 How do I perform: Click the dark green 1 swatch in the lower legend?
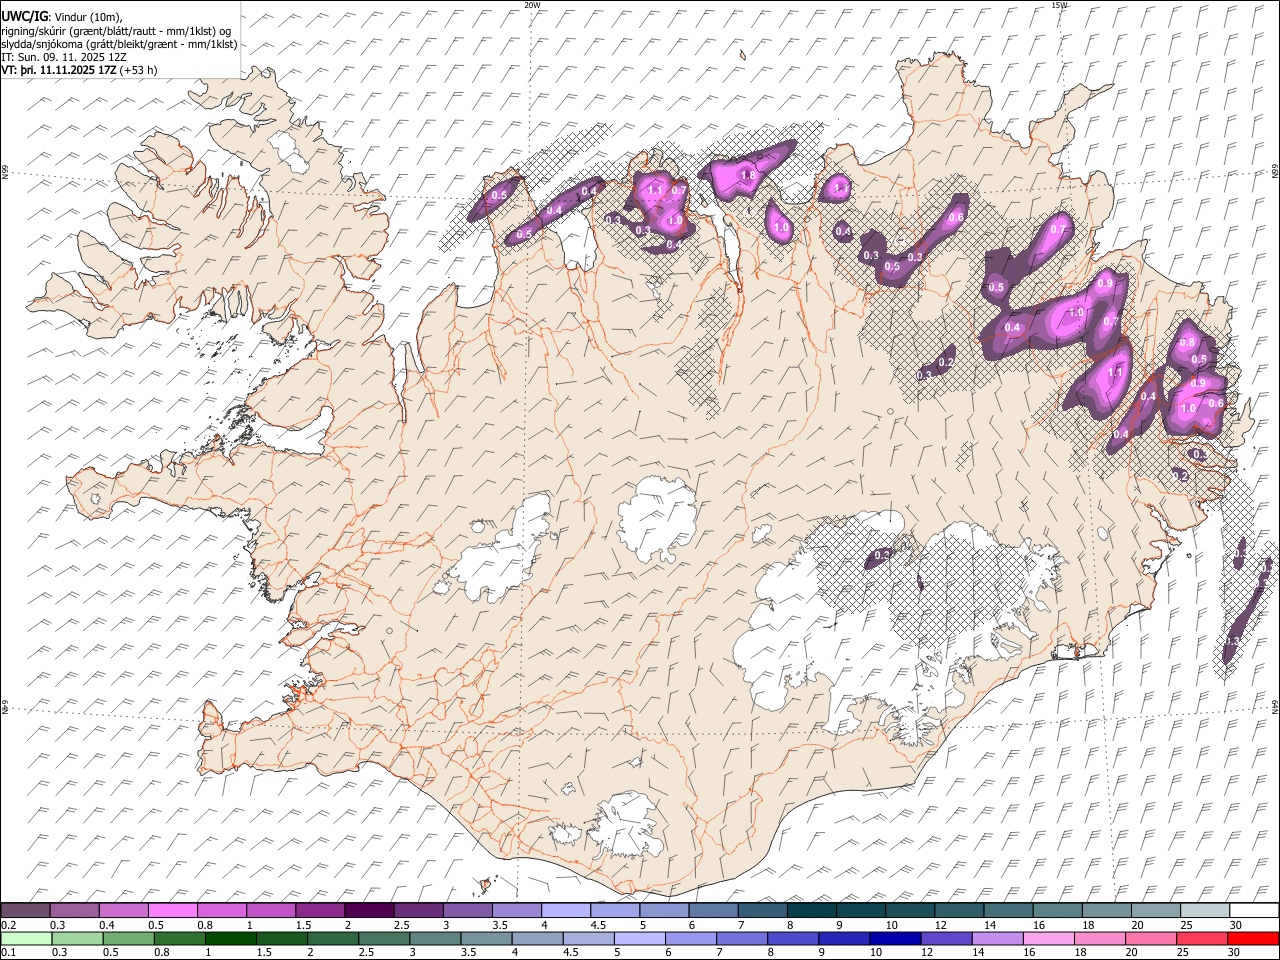pyautogui.click(x=231, y=938)
